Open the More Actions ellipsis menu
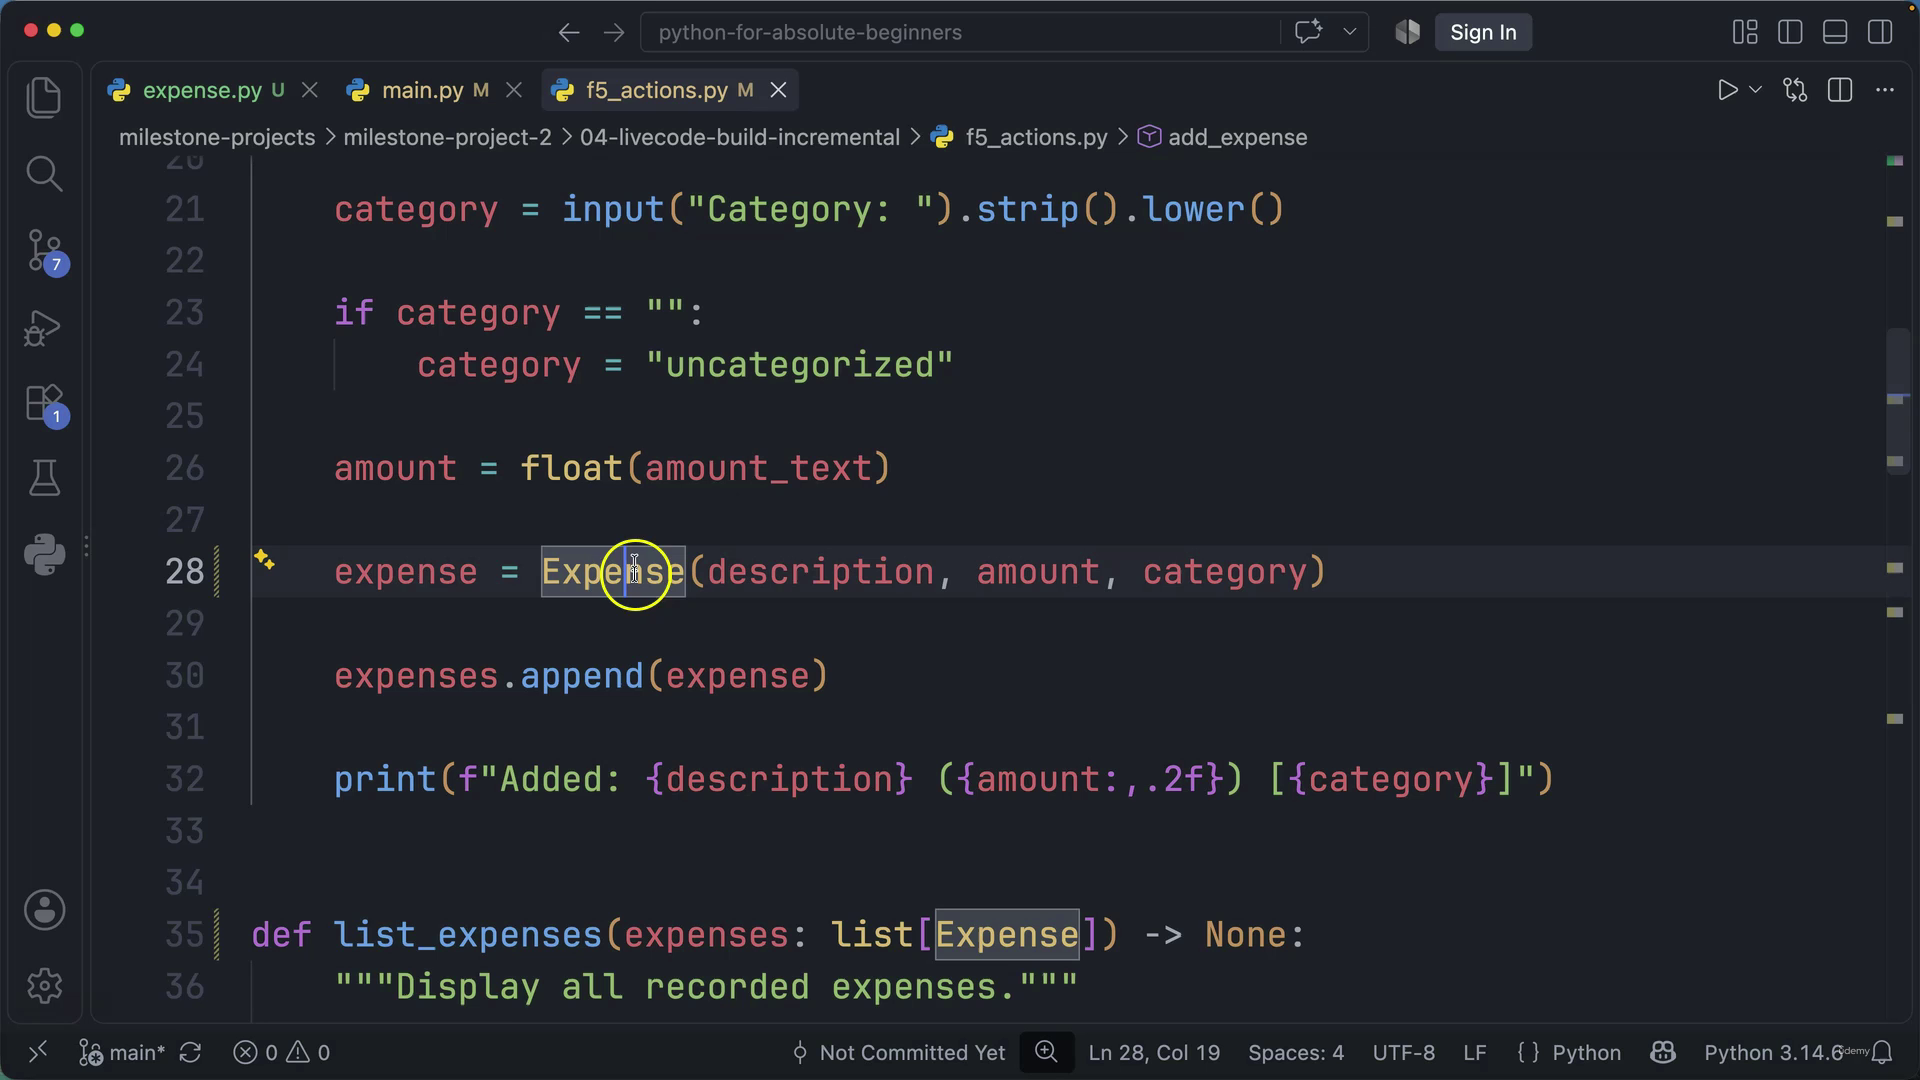The width and height of the screenshot is (1920, 1080). 1885,90
